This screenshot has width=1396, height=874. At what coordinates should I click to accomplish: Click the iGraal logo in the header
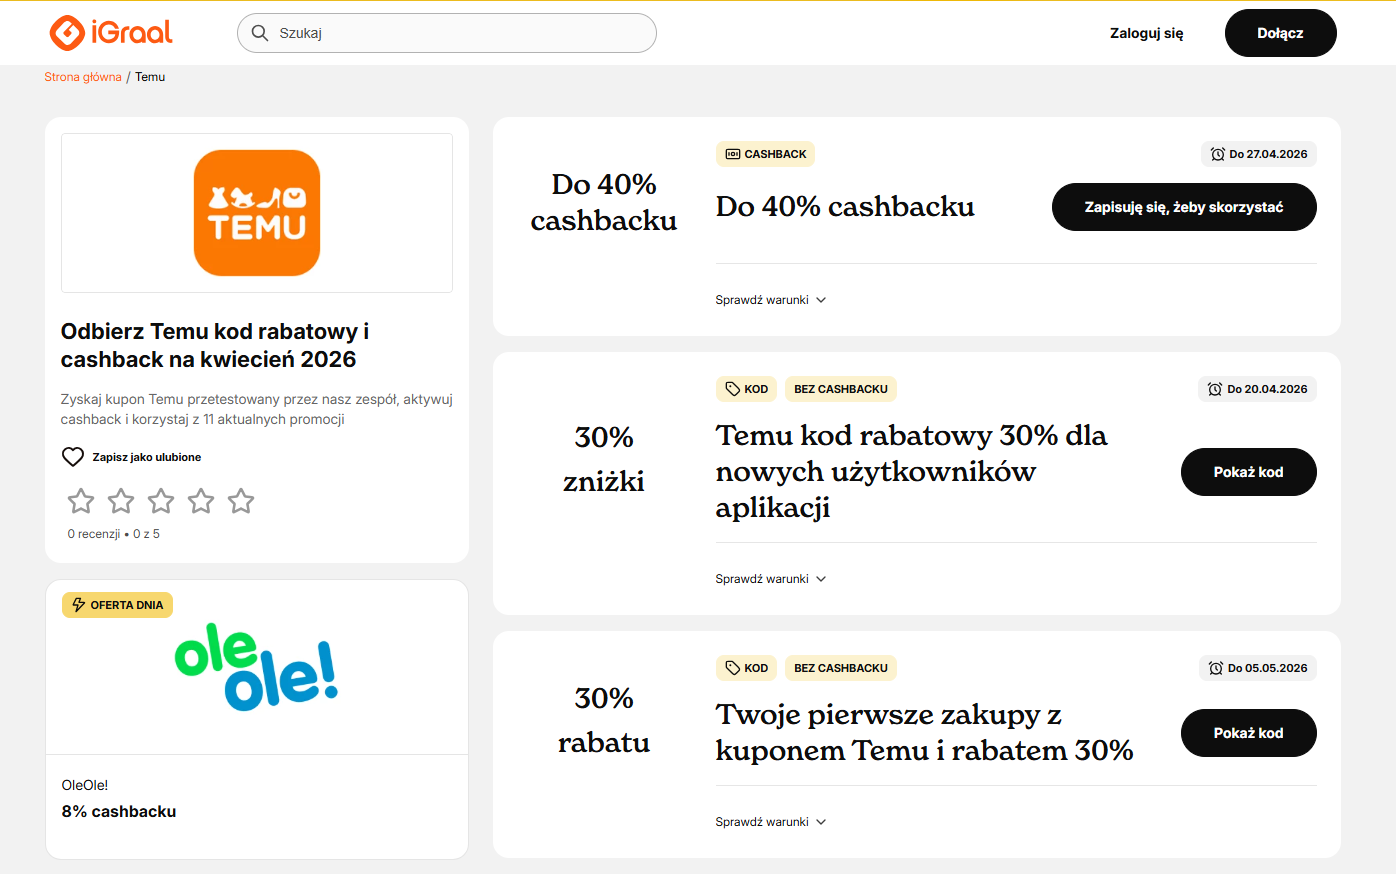(110, 32)
